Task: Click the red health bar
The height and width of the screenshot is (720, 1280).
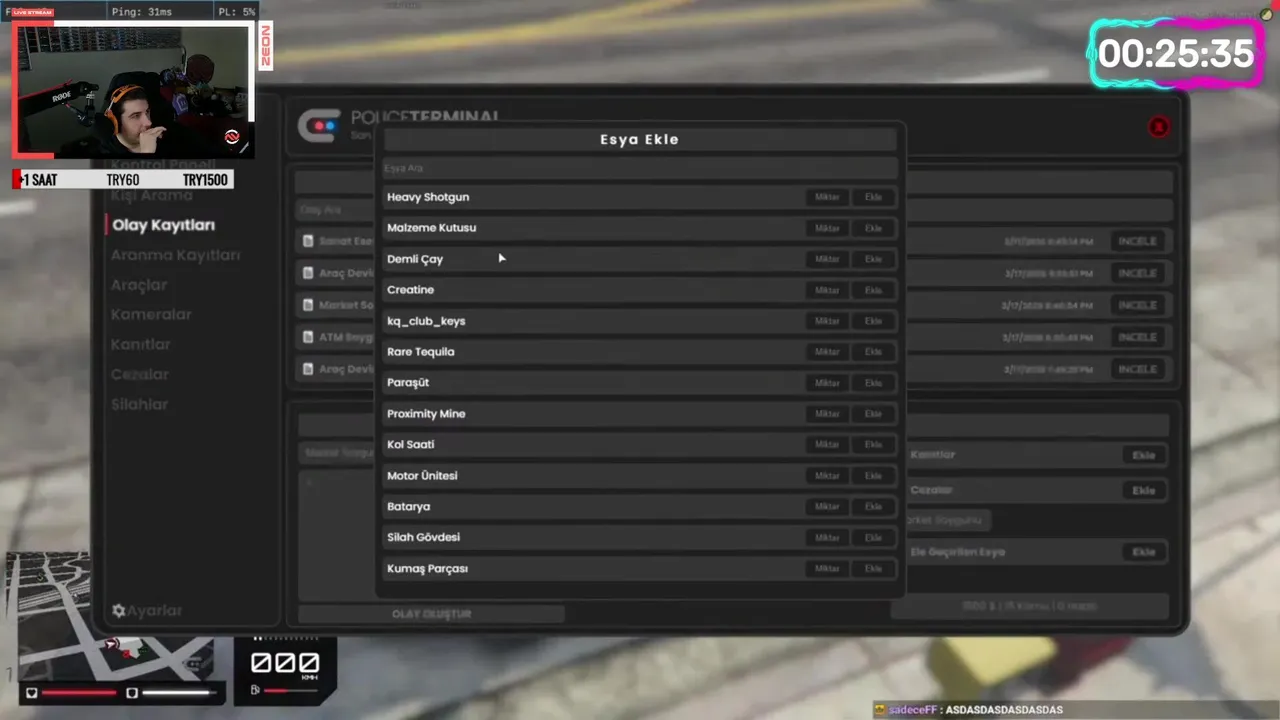Action: 79,692
